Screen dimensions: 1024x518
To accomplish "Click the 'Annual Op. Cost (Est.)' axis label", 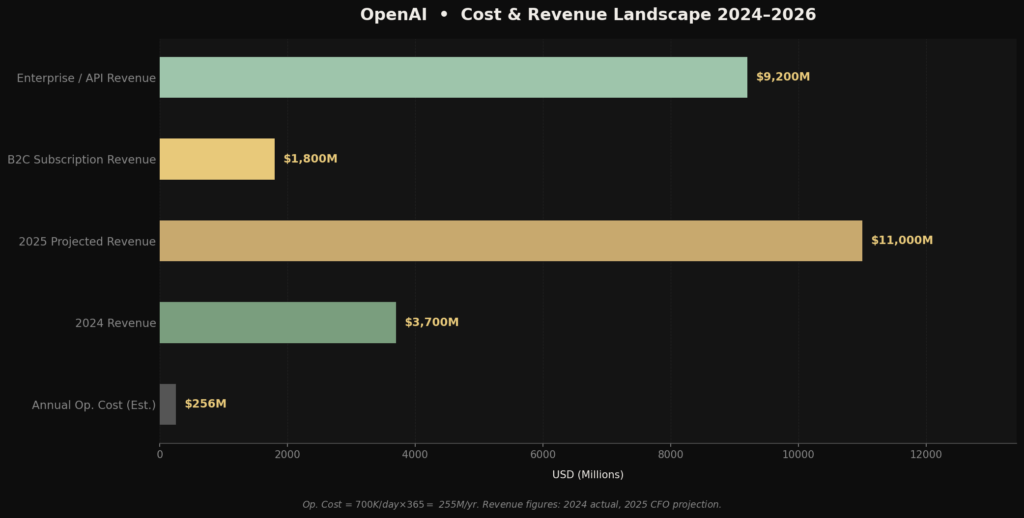I will [94, 405].
